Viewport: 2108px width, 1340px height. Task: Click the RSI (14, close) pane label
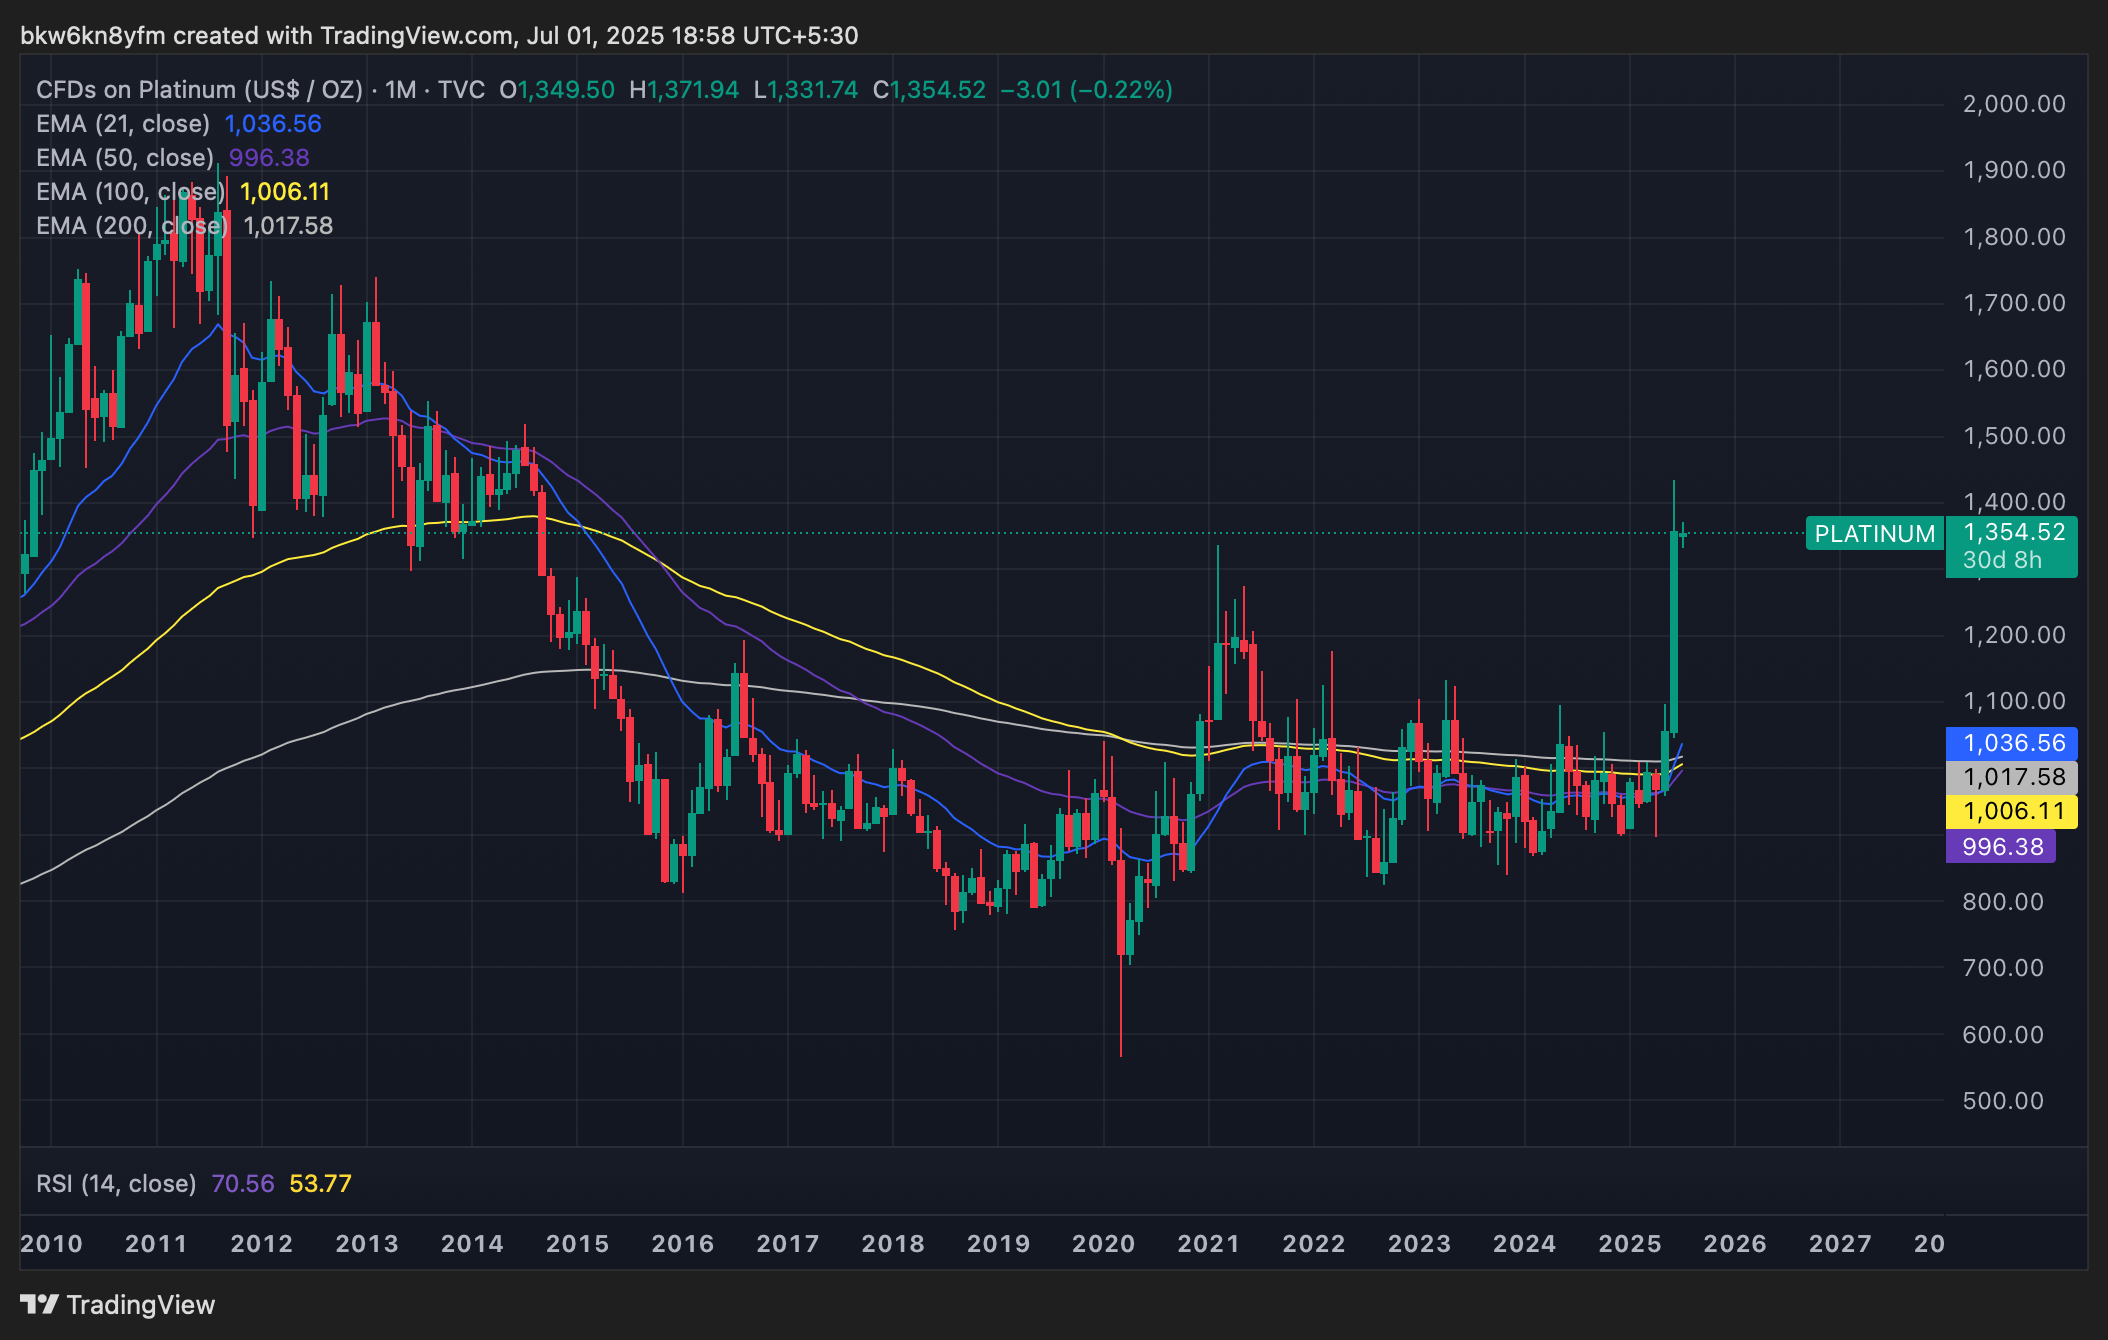coord(116,1184)
